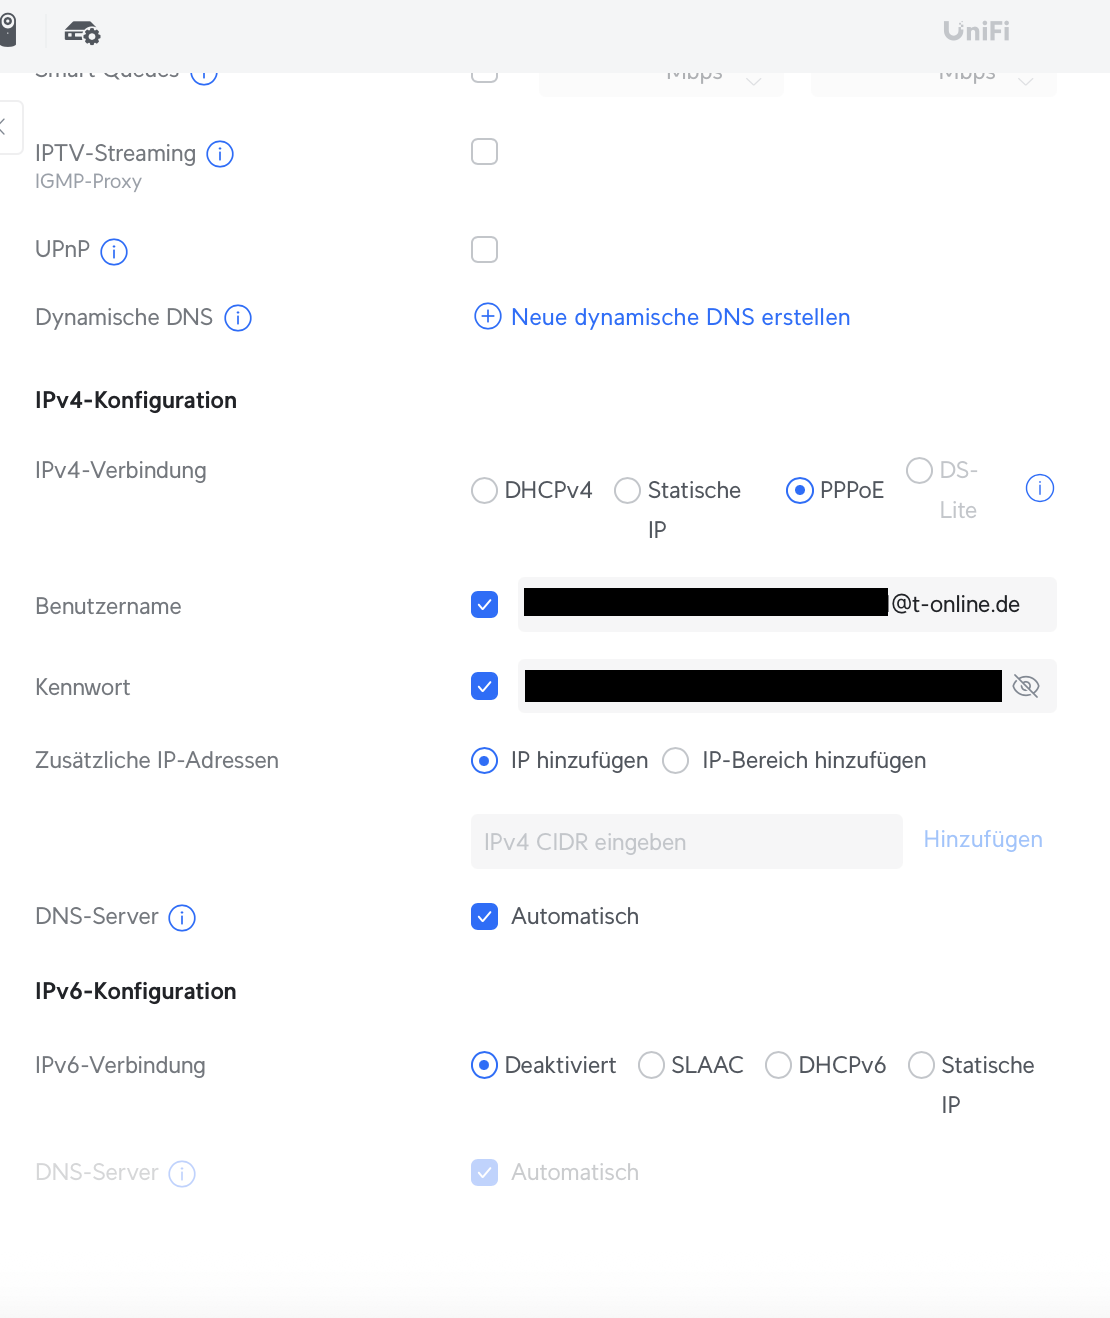Choose IP-Bereich hinzufügen option
This screenshot has height=1318, width=1110.
(676, 761)
